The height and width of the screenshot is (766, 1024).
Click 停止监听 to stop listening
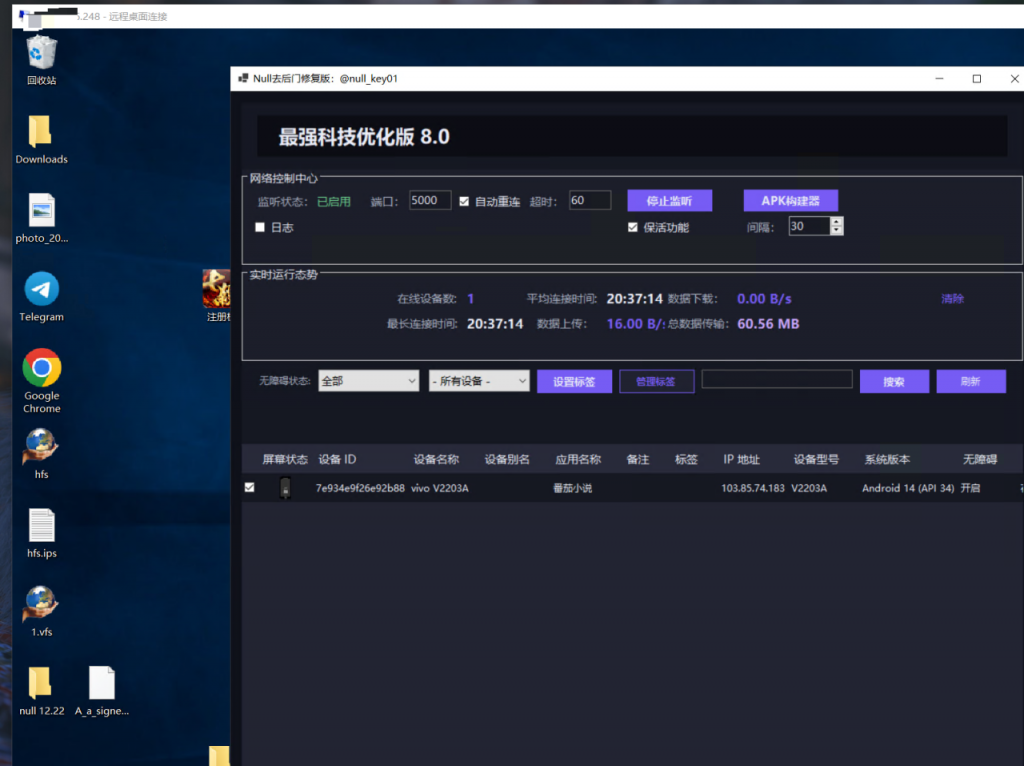click(x=668, y=200)
